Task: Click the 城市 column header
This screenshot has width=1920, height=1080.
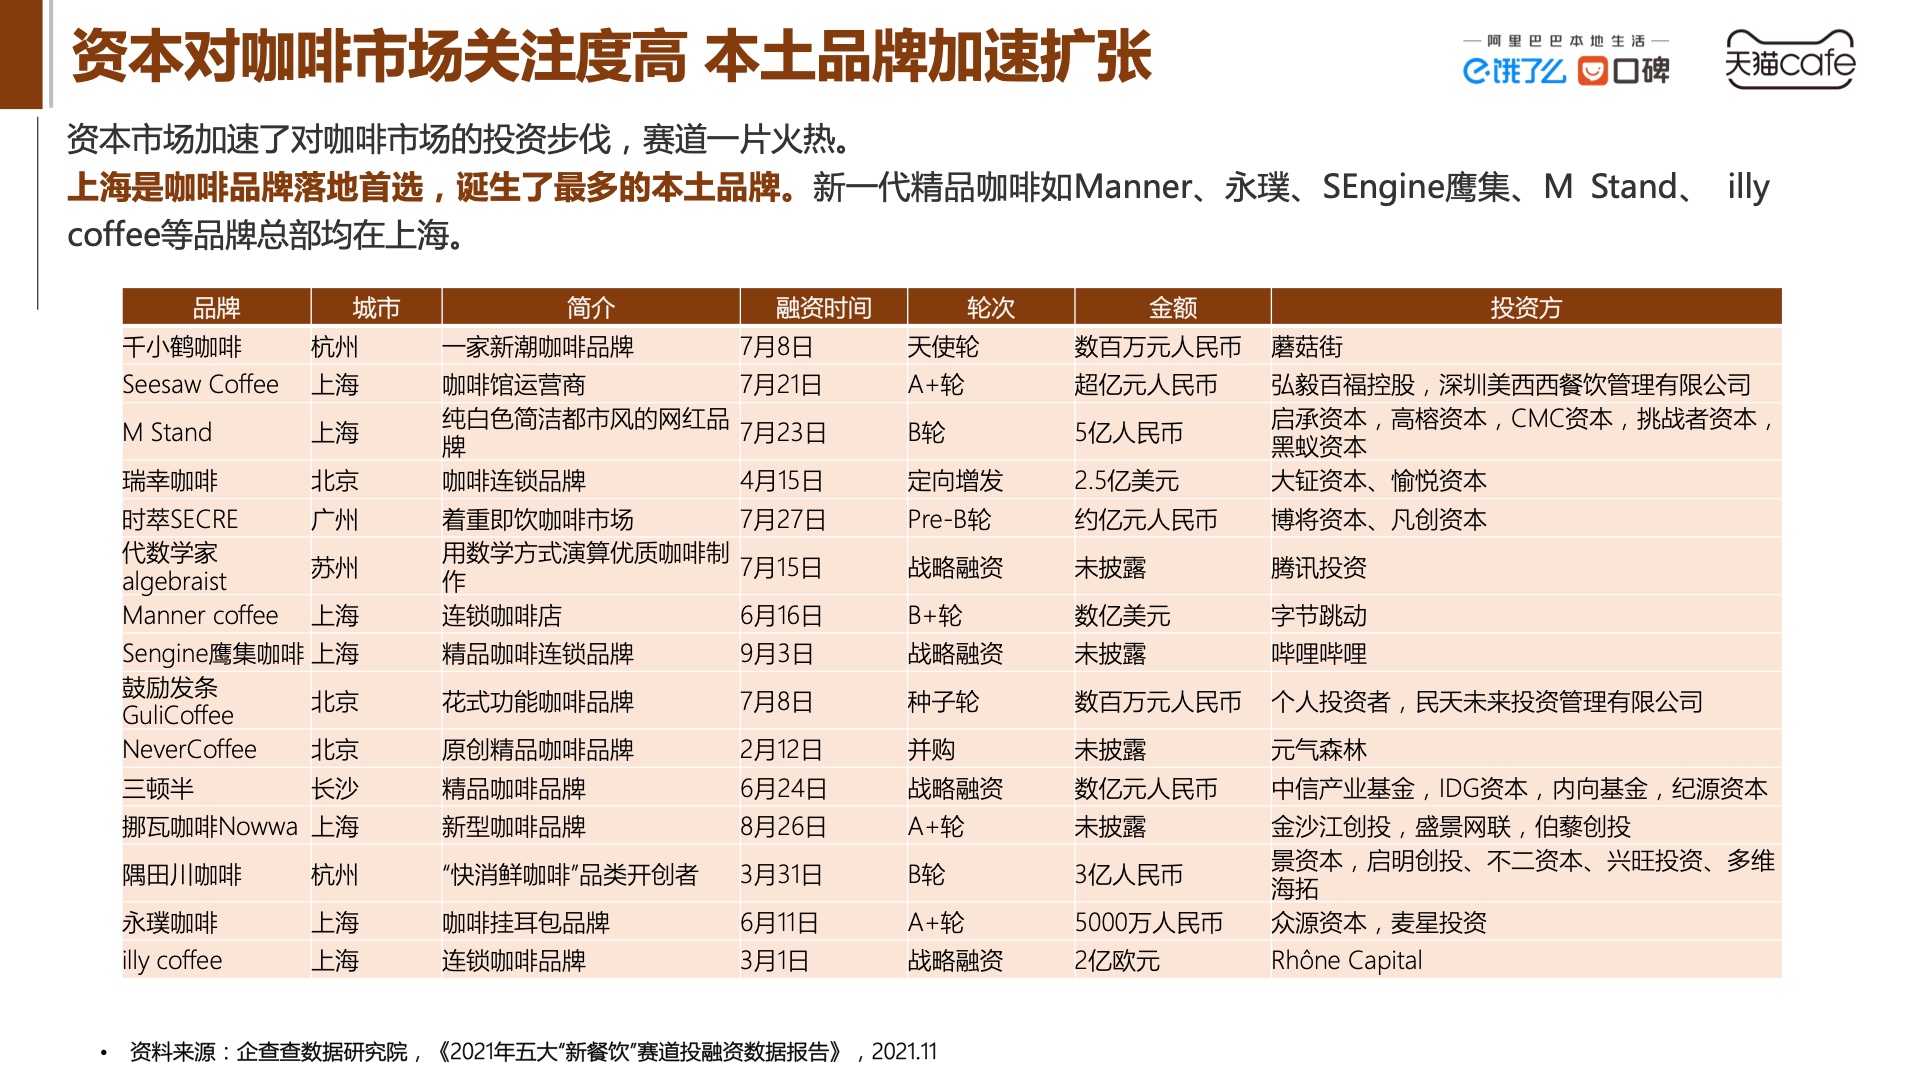Action: coord(376,307)
